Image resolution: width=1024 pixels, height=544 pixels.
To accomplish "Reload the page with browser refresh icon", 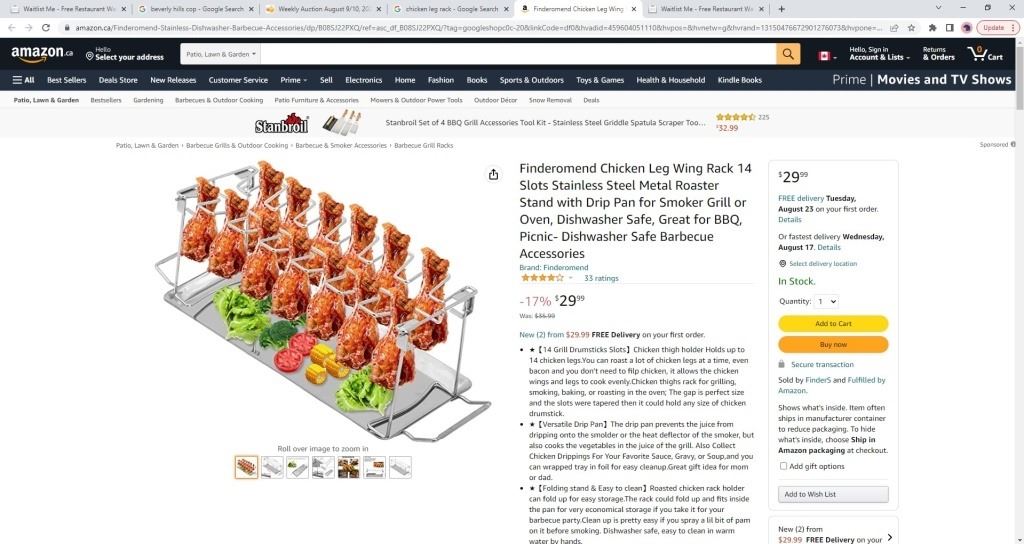I will (46, 28).
